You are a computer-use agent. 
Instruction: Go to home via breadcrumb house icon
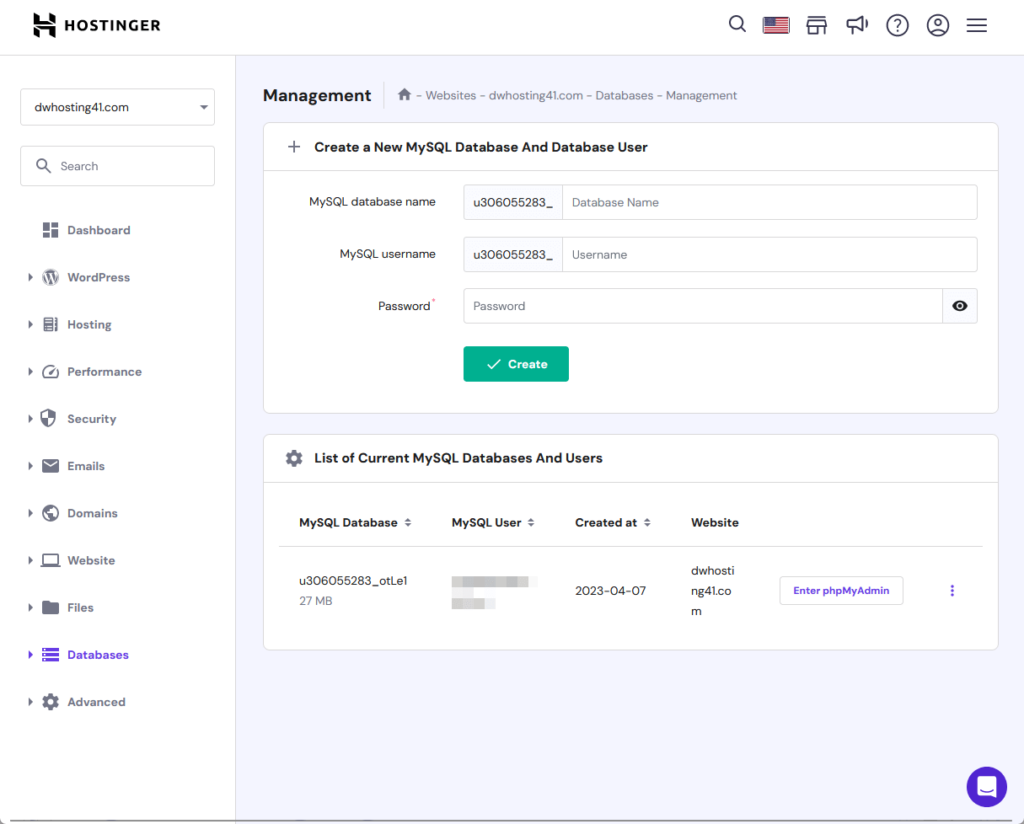click(x=404, y=95)
